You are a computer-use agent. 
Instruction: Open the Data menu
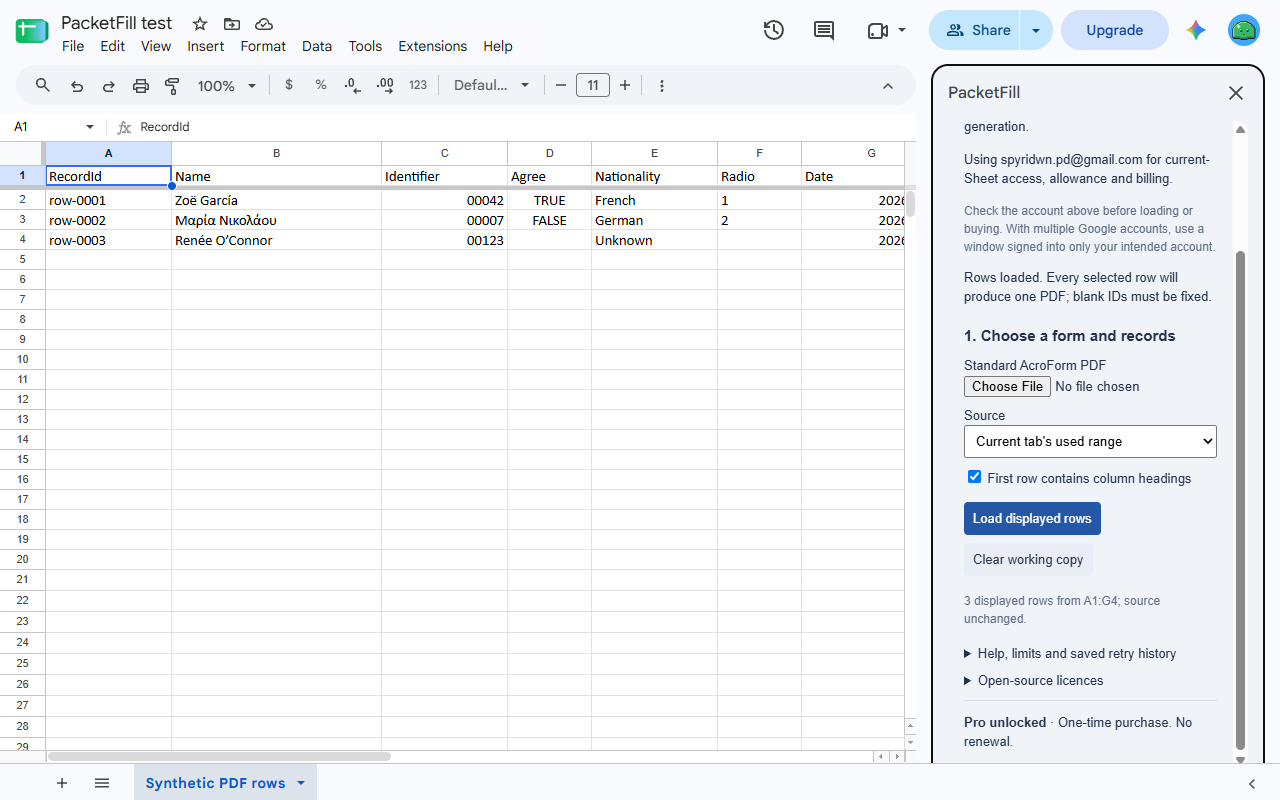tap(317, 46)
